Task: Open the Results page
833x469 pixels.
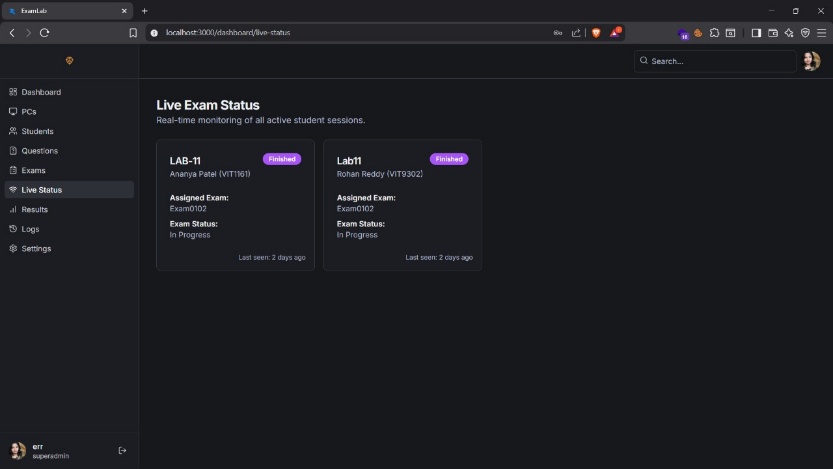Action: coord(69,209)
